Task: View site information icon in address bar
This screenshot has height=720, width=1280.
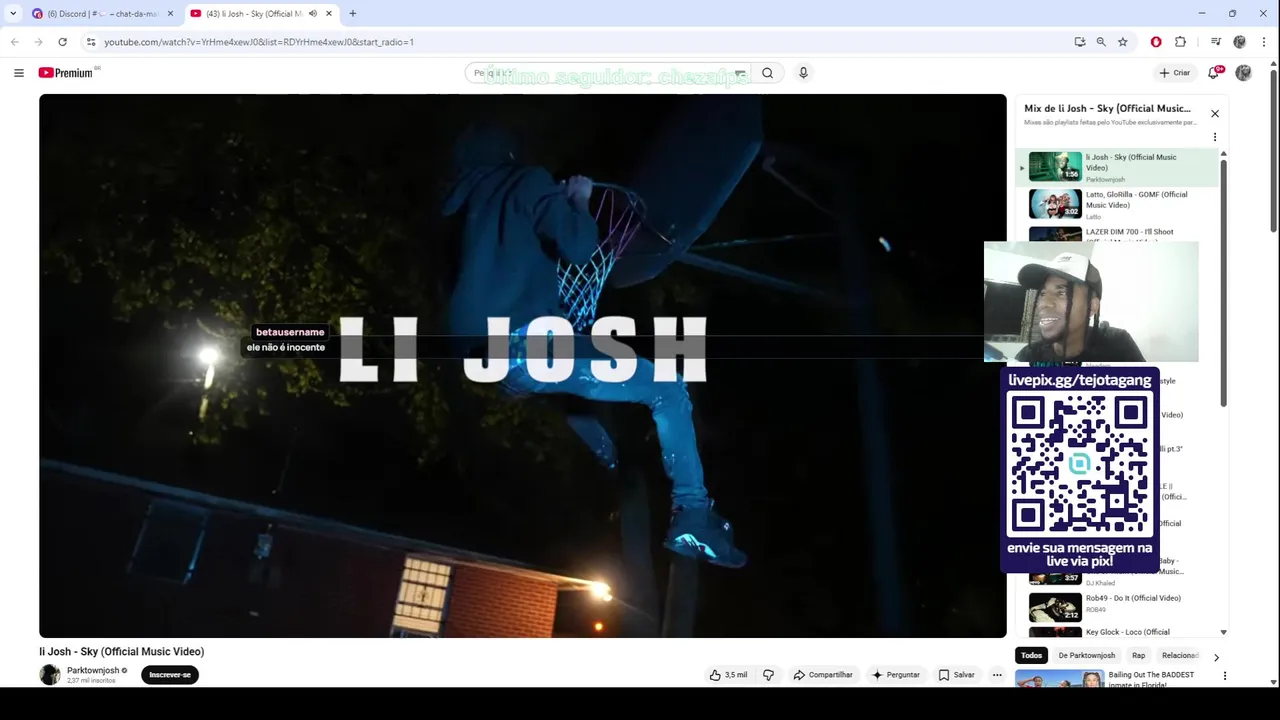Action: (x=91, y=42)
